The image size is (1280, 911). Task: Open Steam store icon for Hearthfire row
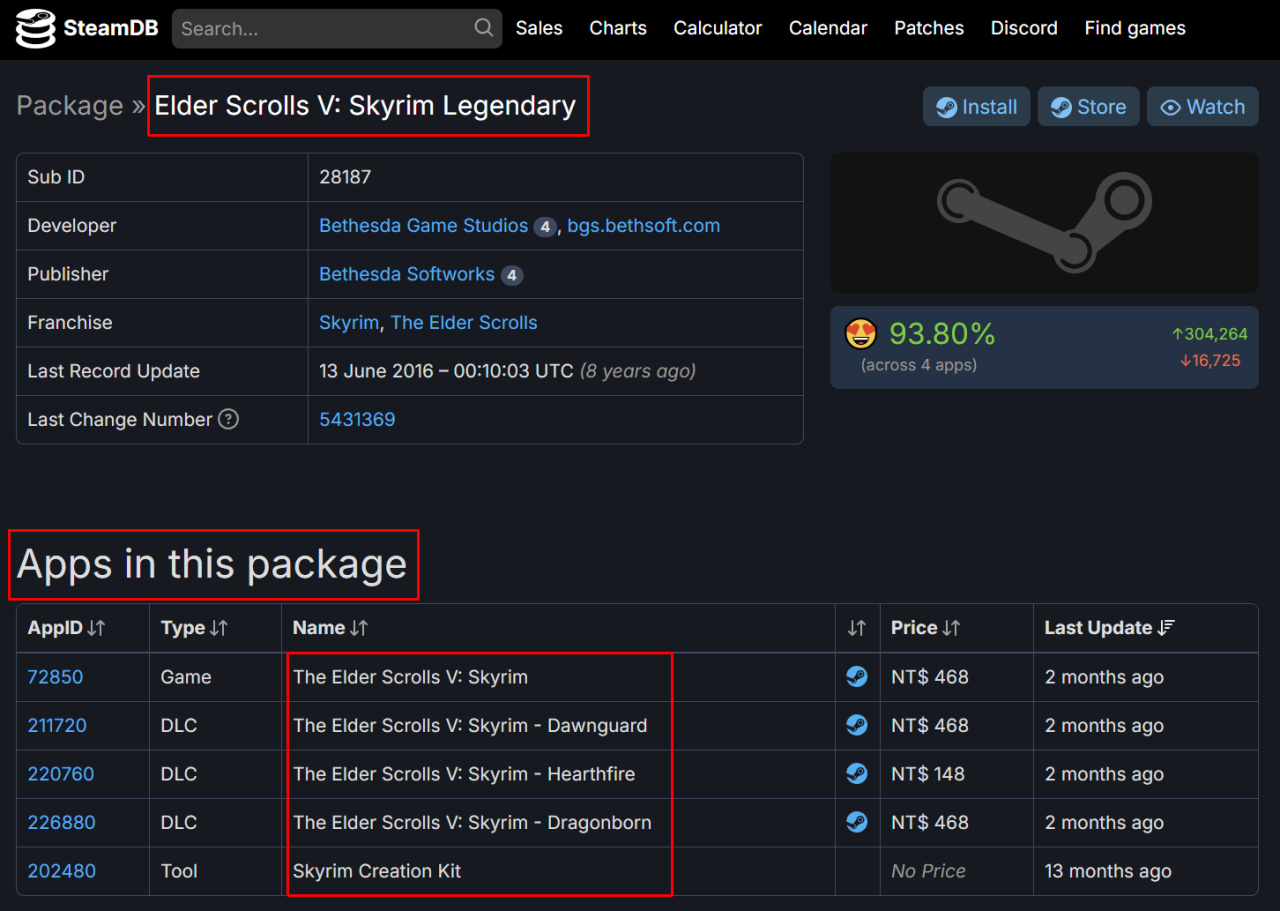click(x=857, y=774)
